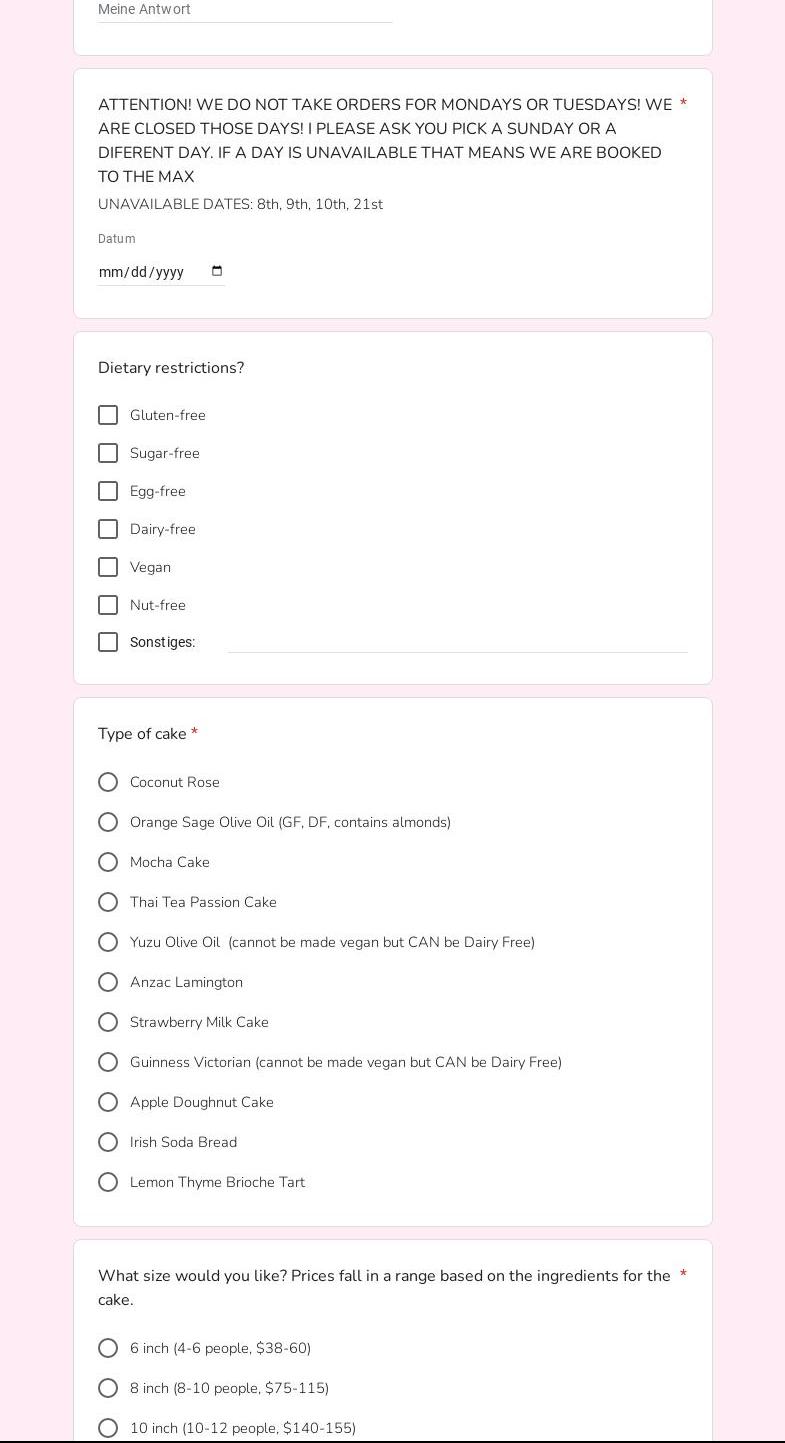Click the Meine Antwort text field
The height and width of the screenshot is (1443, 785).
click(244, 10)
